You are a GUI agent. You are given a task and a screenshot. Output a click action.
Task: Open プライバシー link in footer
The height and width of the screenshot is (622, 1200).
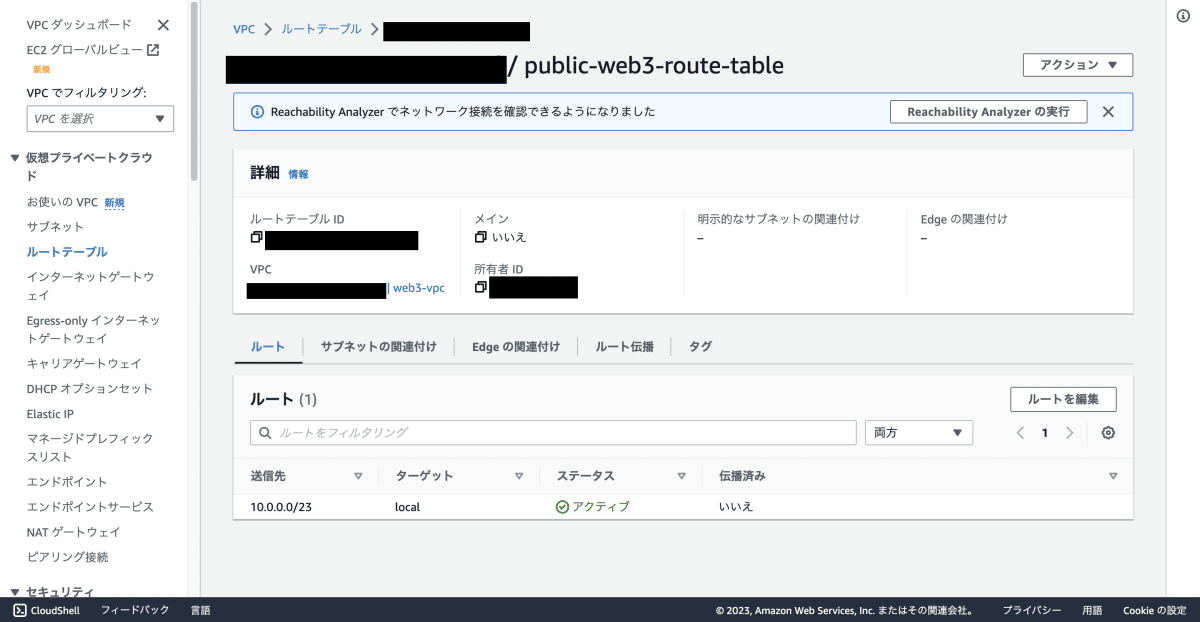pyautogui.click(x=1032, y=610)
